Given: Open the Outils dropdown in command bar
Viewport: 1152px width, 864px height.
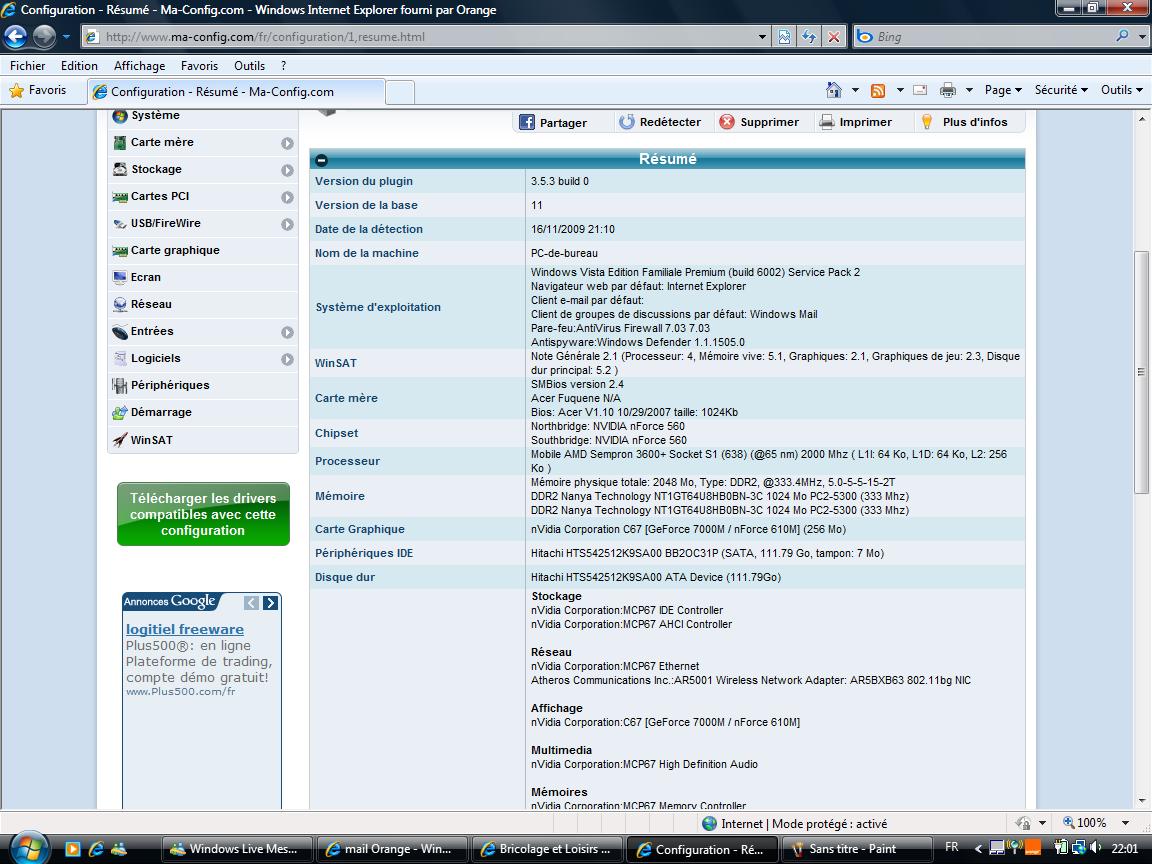Looking at the screenshot, I should point(1122,90).
